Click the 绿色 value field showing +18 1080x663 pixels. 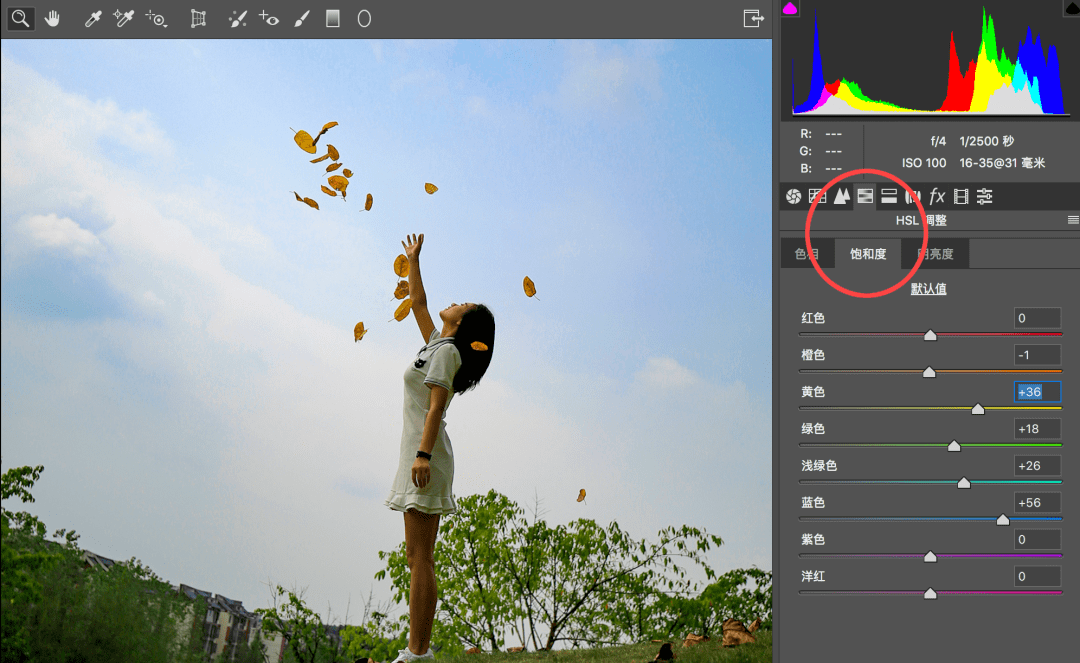pos(1037,429)
